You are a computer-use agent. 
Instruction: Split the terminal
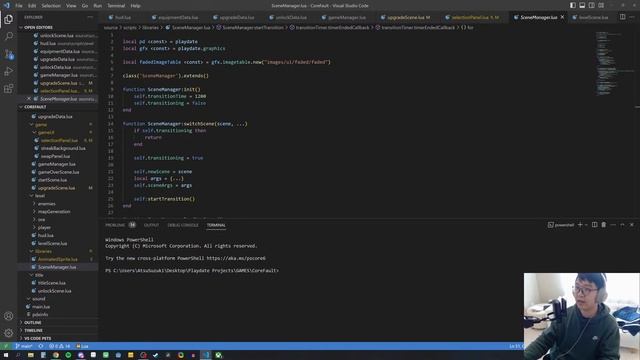click(x=595, y=225)
